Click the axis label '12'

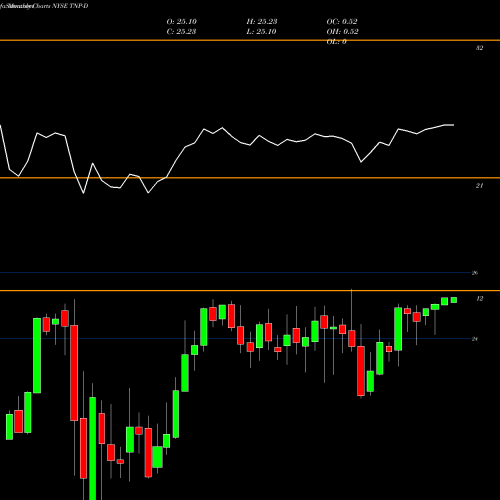(x=479, y=299)
